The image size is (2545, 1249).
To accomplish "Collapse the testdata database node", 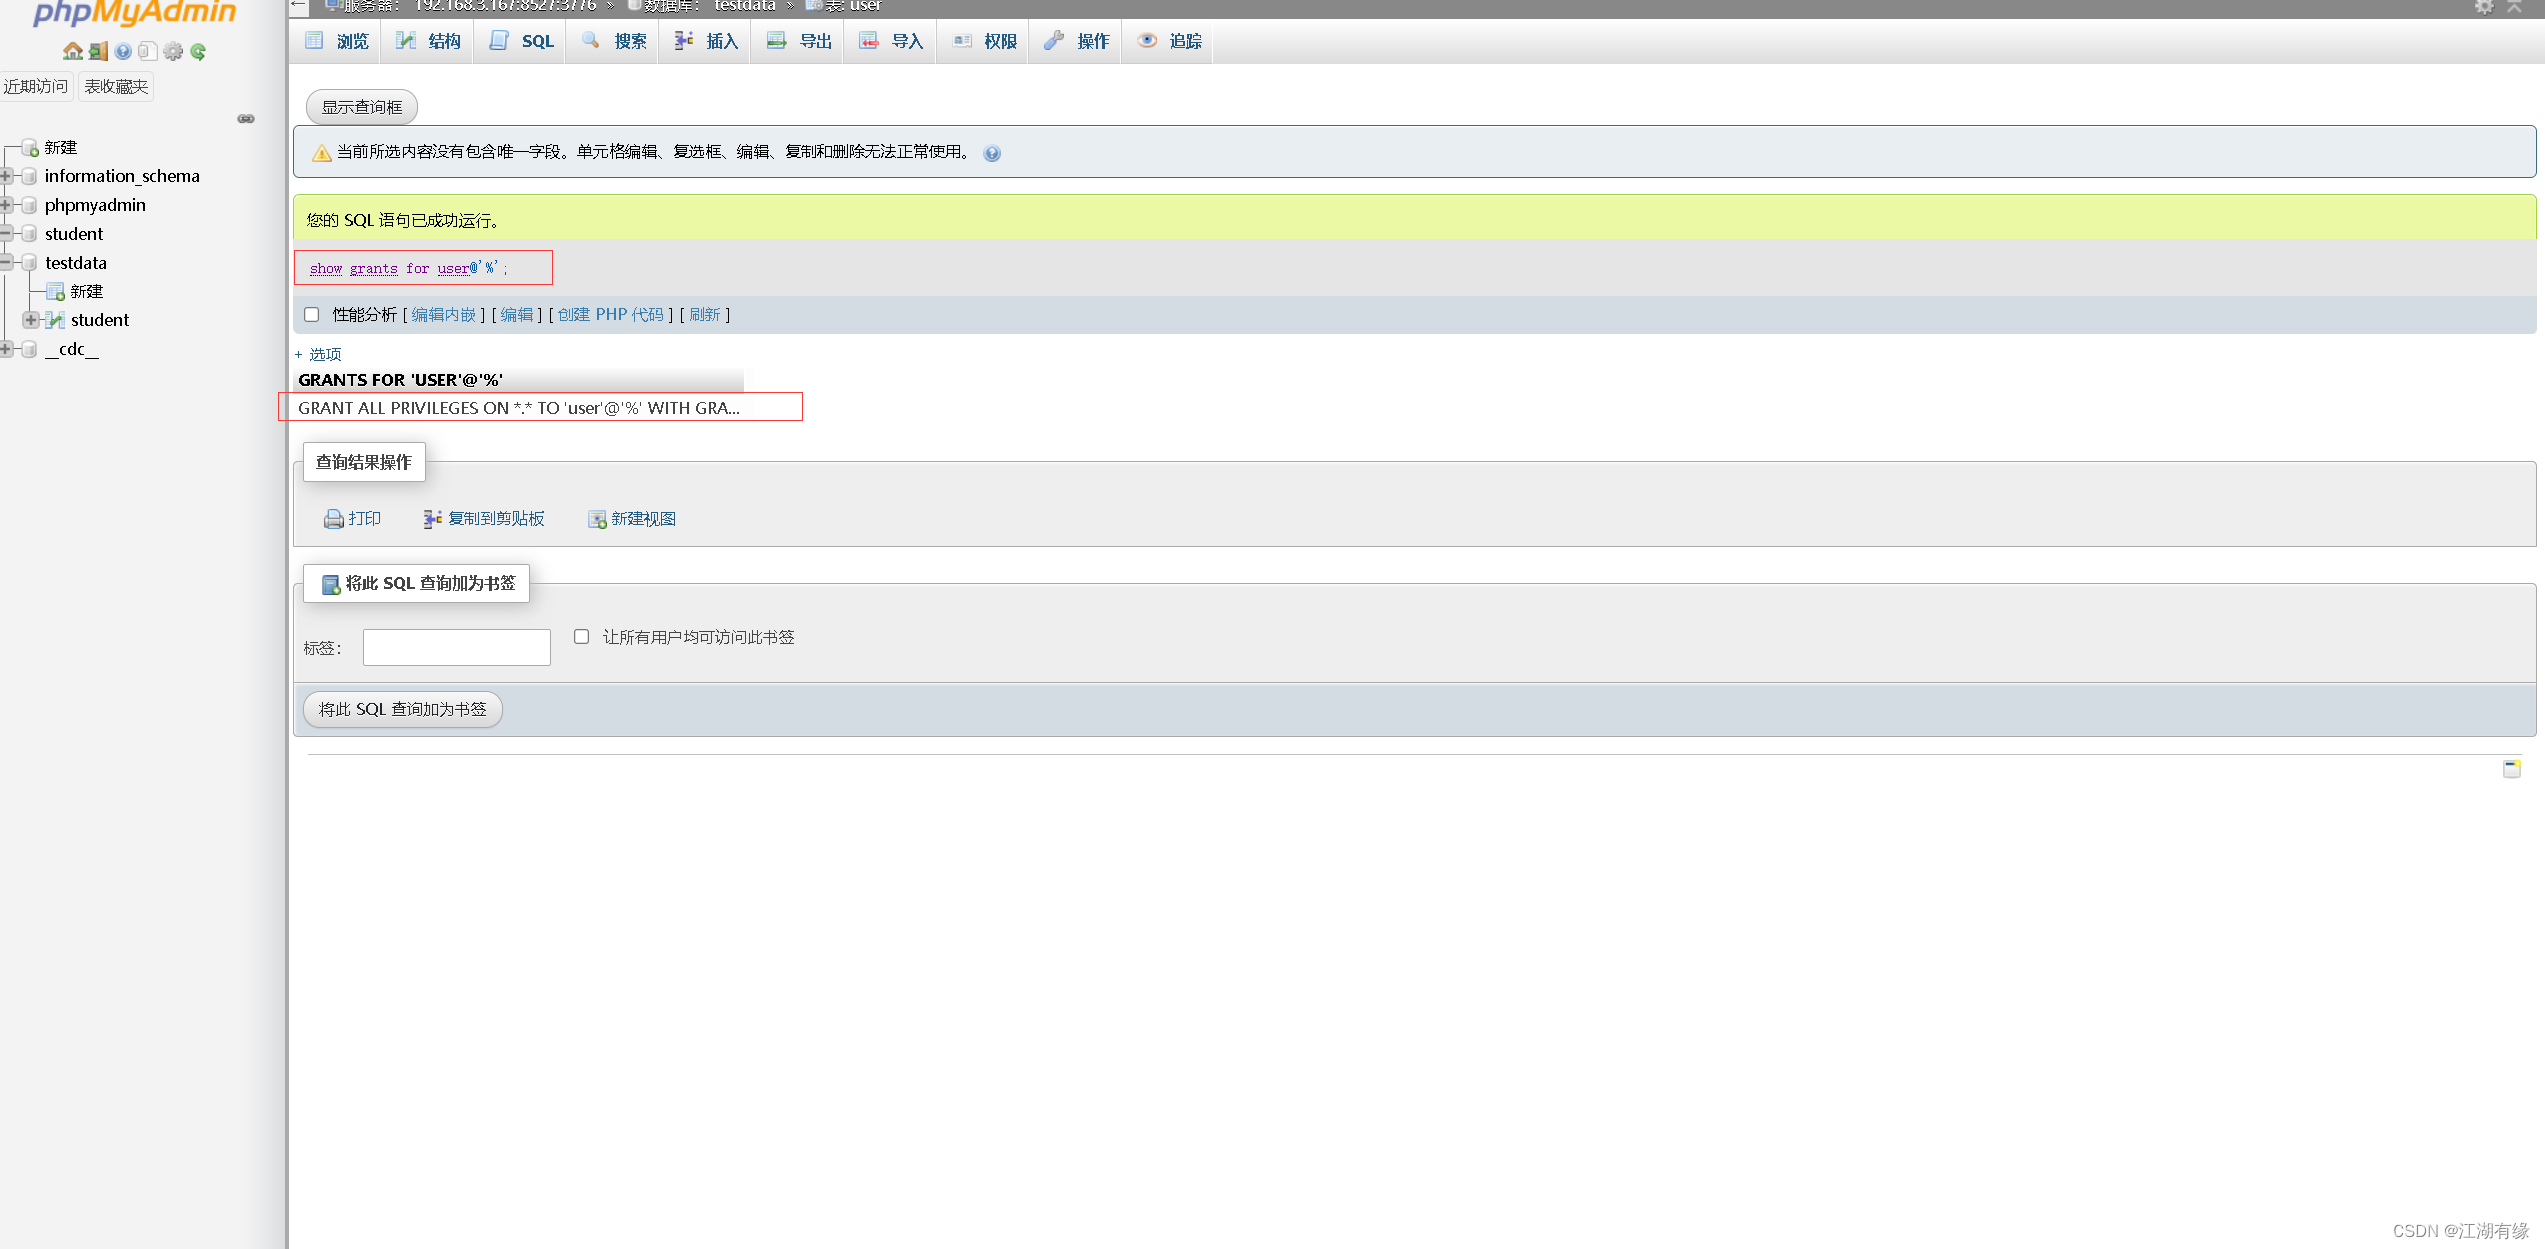I will [6, 263].
